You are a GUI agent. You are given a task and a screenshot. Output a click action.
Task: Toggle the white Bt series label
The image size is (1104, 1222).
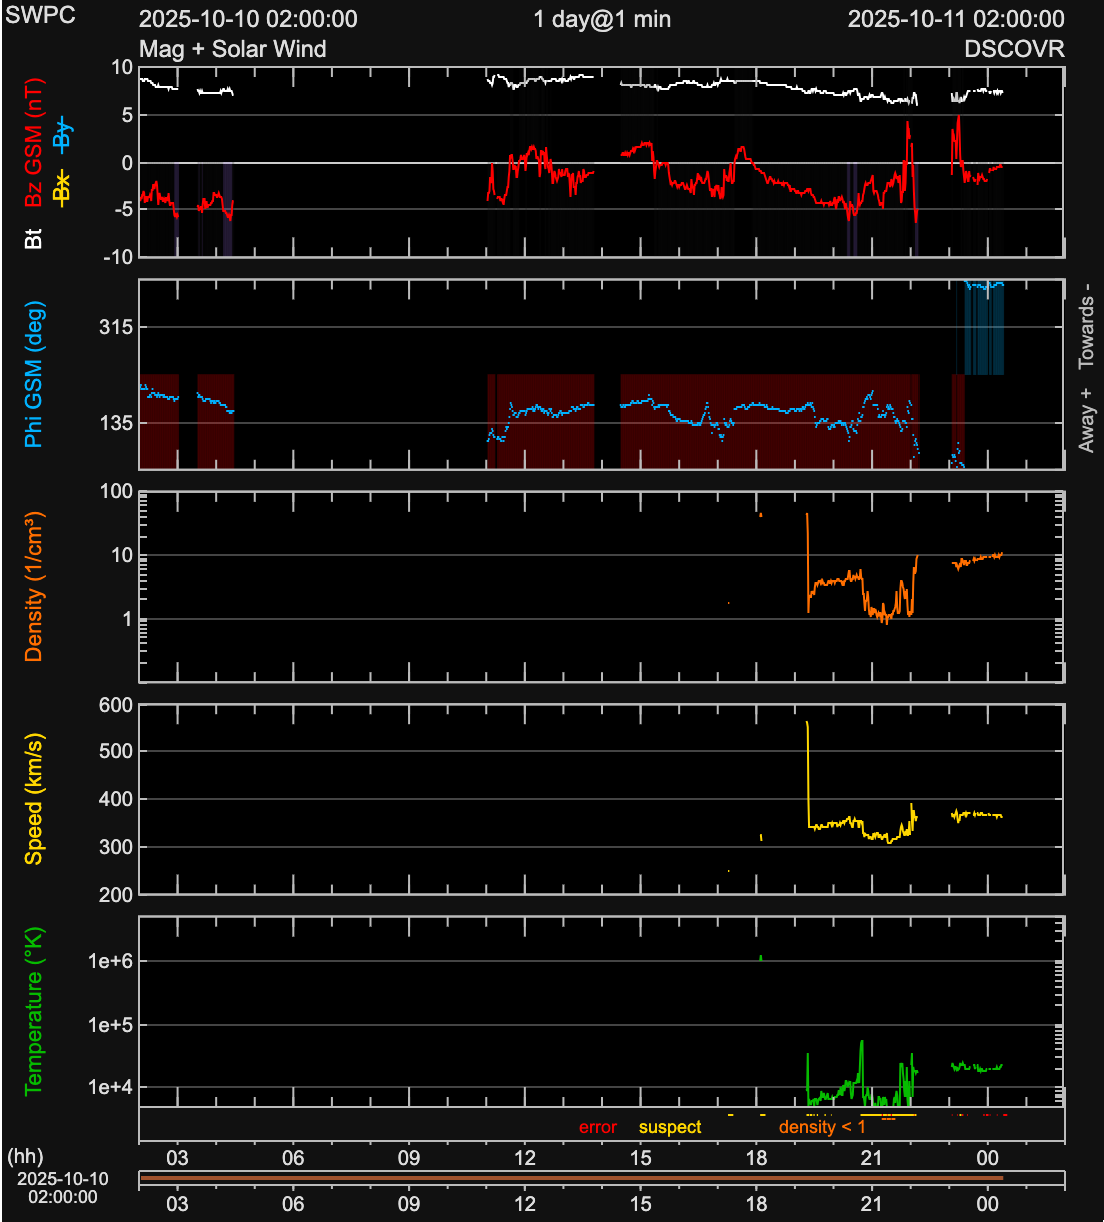pyautogui.click(x=34, y=238)
